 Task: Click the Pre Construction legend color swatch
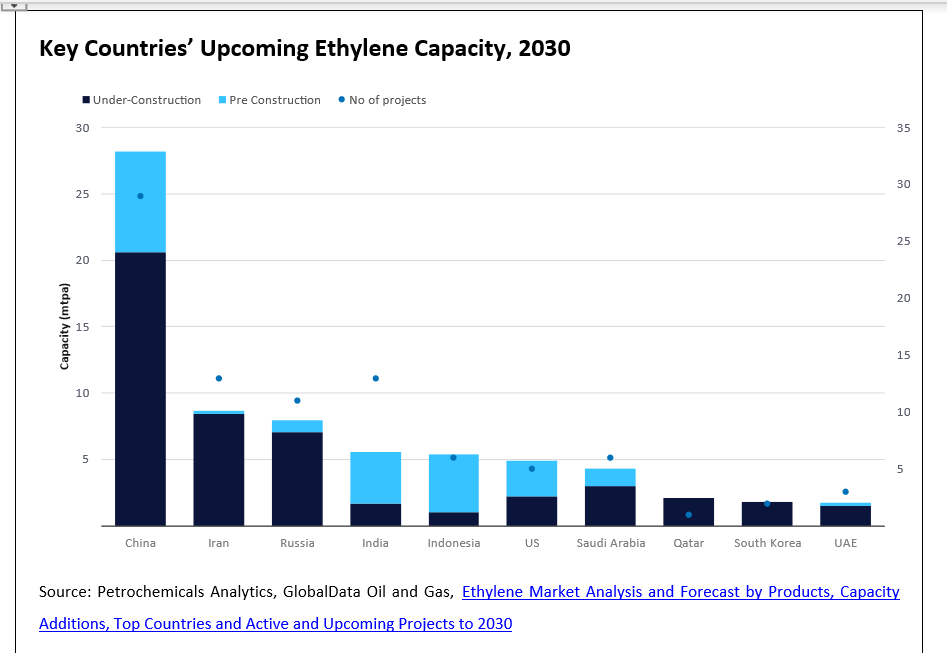click(x=222, y=100)
